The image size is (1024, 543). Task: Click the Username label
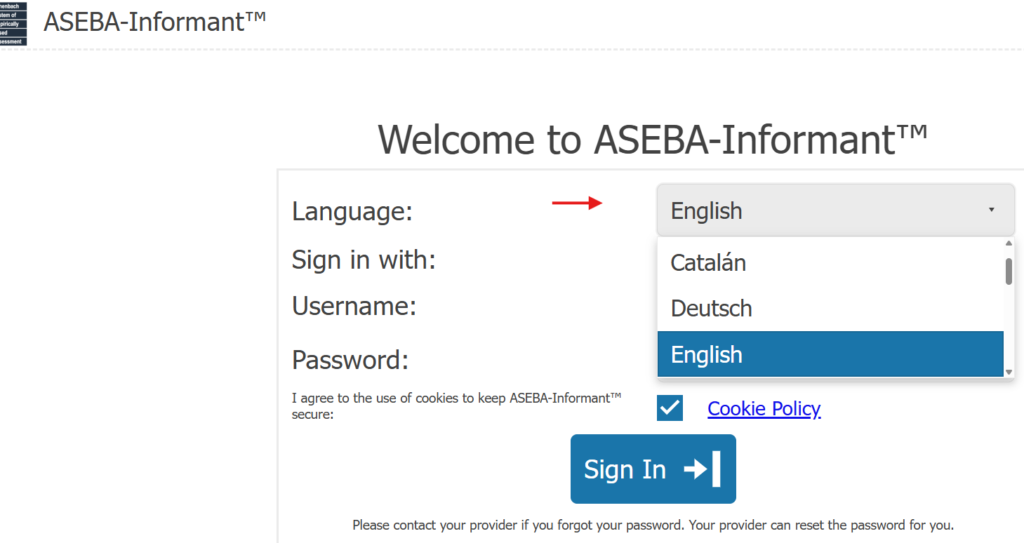pos(353,306)
